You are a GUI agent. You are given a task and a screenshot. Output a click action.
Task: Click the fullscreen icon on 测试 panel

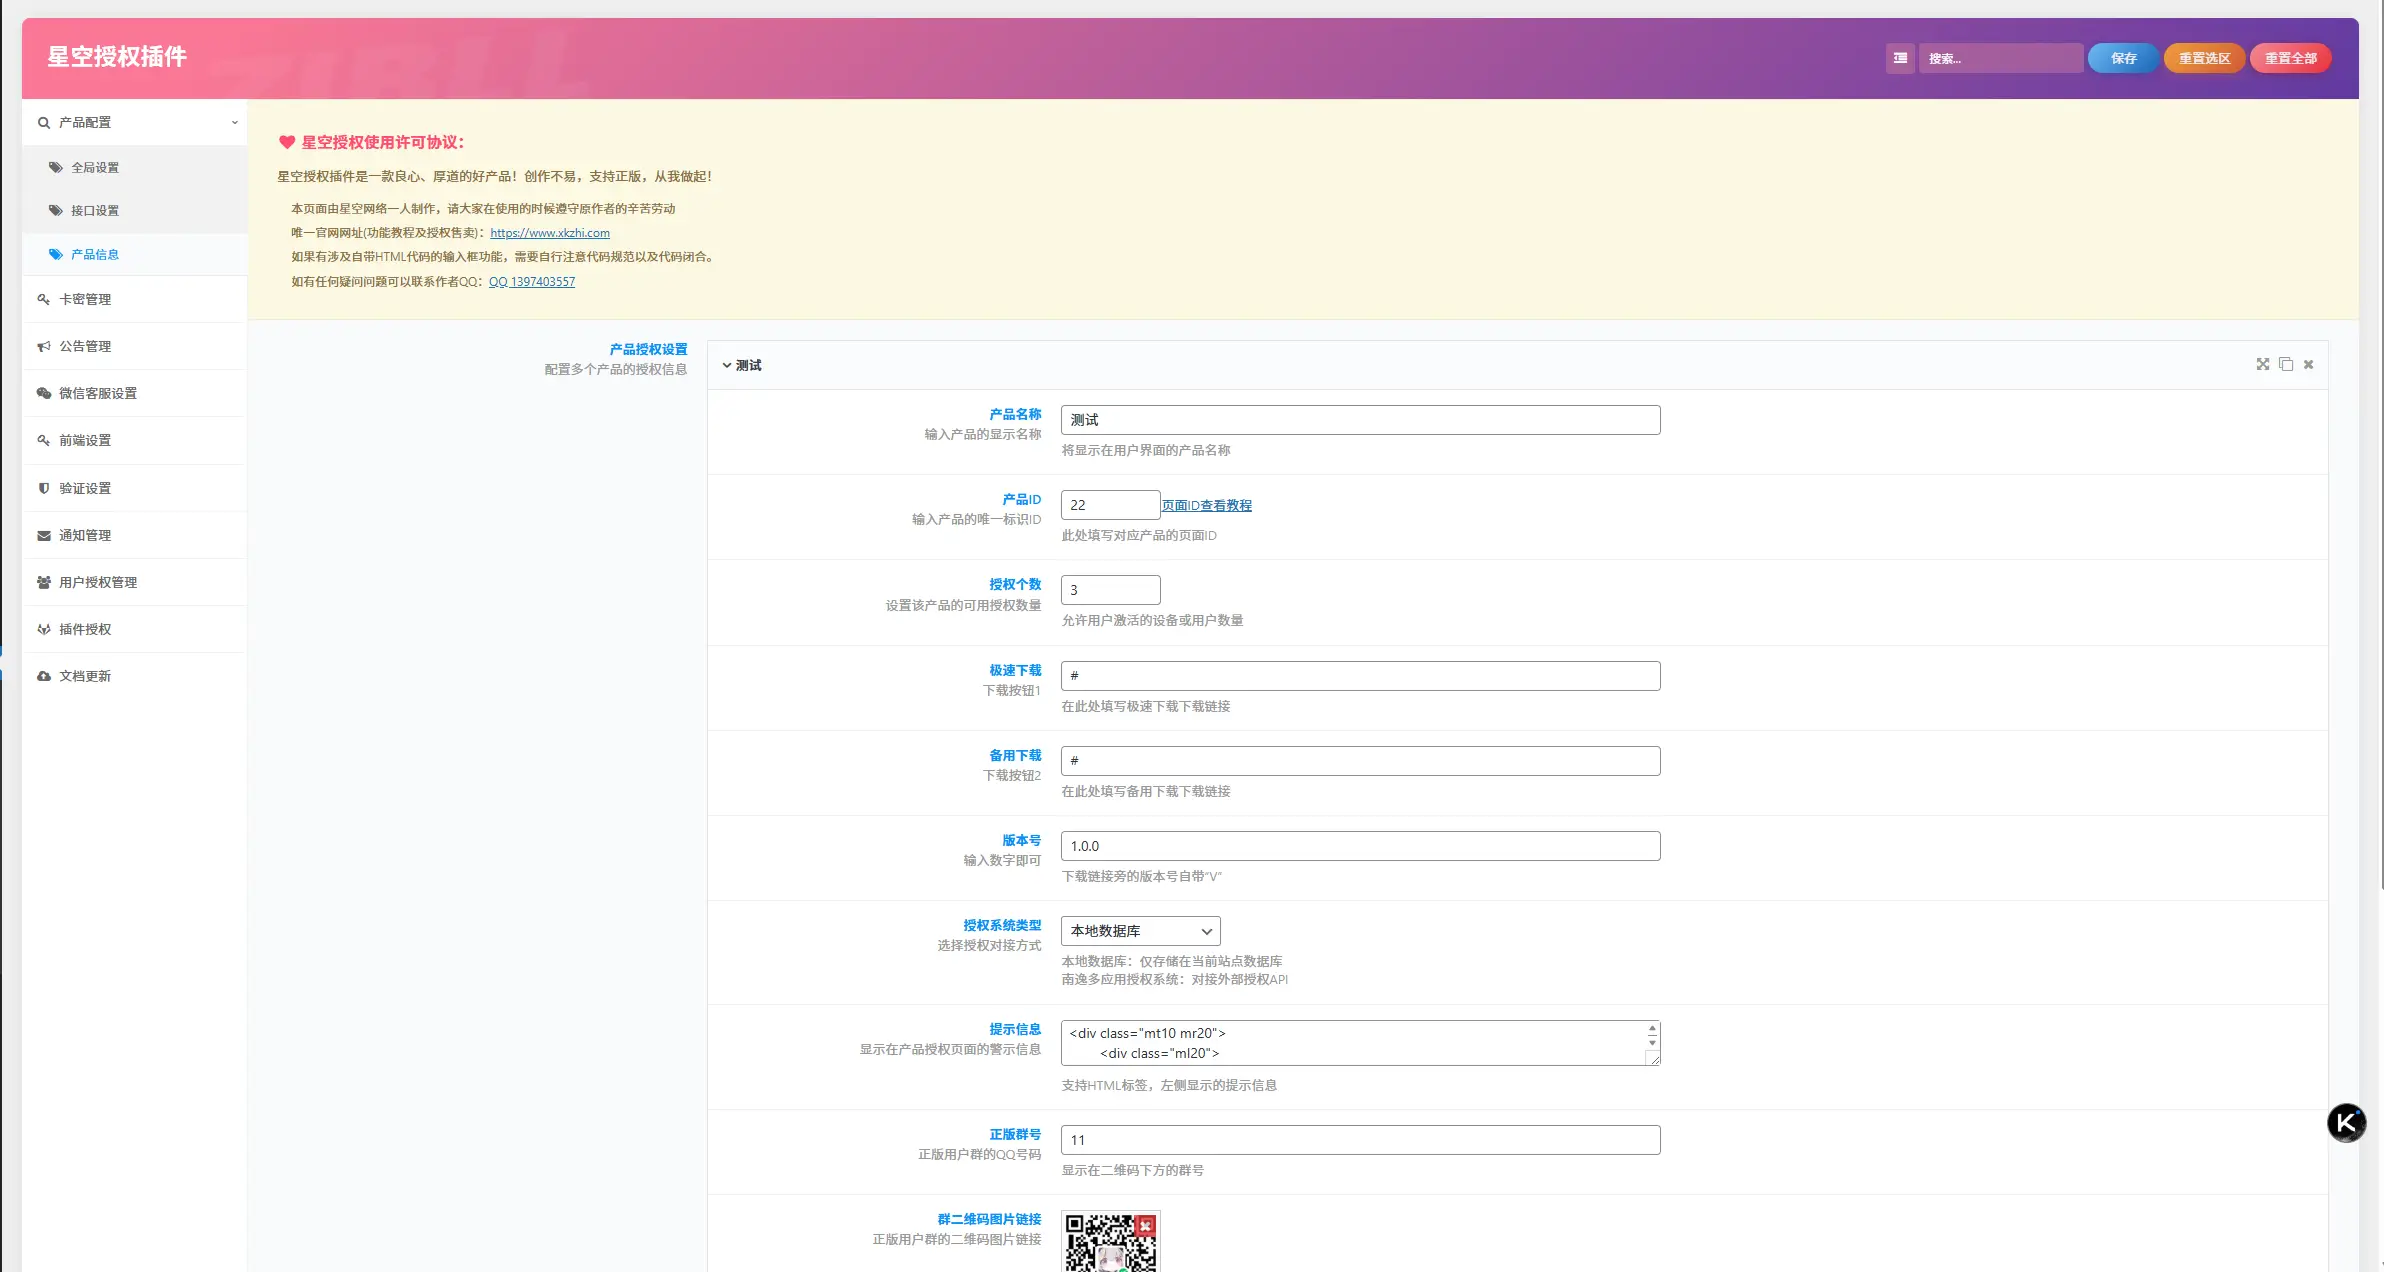[x=2262, y=364]
